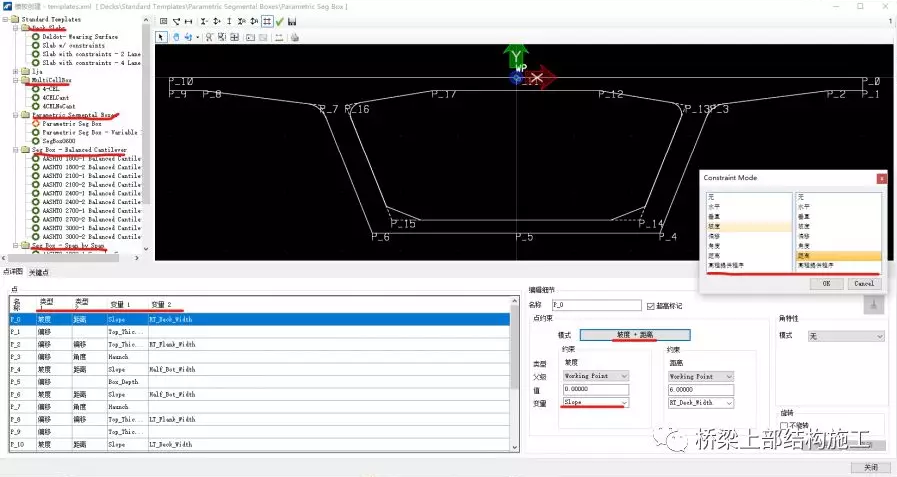Click the green circle icon of 4-CEL

(x=36, y=89)
